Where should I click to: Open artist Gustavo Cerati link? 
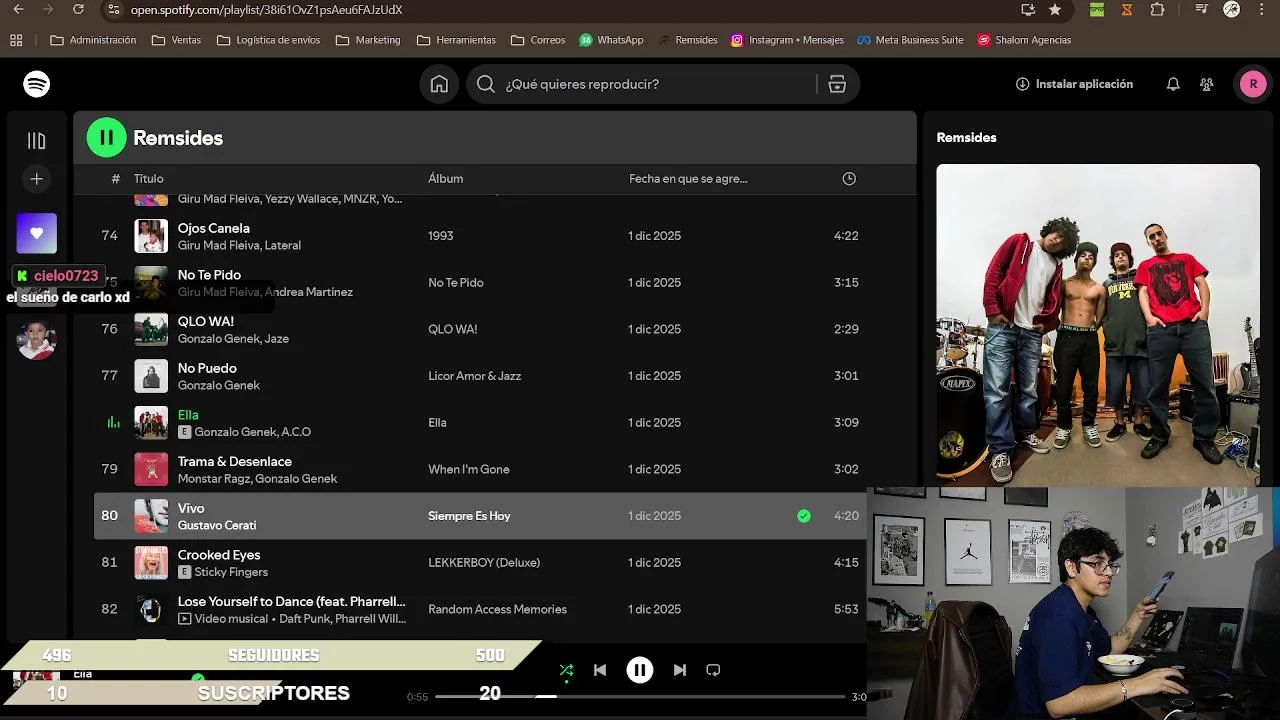coord(217,525)
